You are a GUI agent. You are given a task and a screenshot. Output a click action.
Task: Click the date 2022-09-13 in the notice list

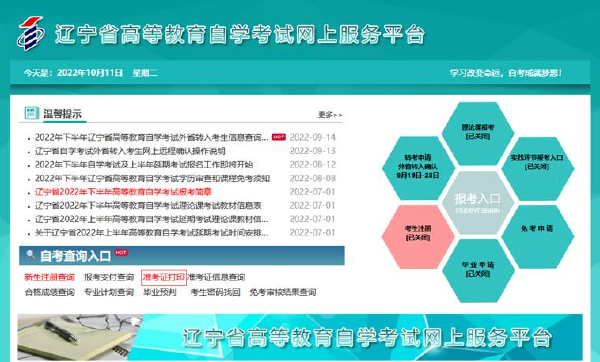tap(313, 151)
